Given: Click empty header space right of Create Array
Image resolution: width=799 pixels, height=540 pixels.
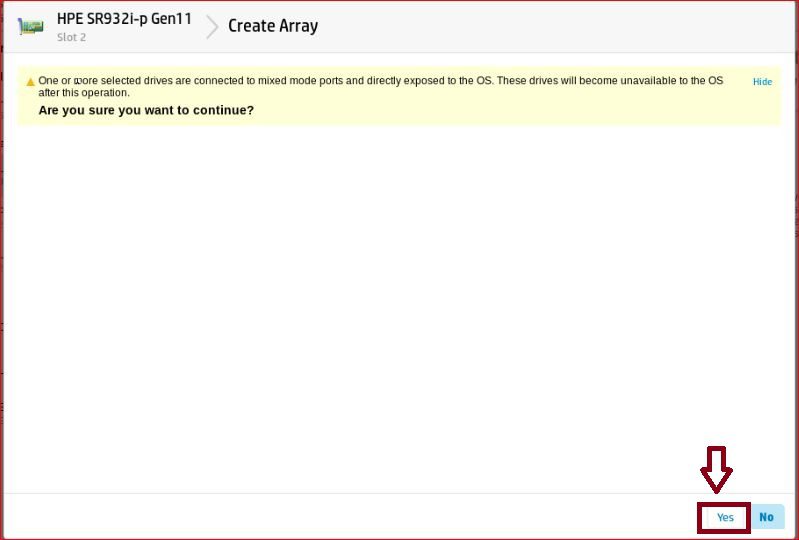Looking at the screenshot, I should [x=550, y=27].
